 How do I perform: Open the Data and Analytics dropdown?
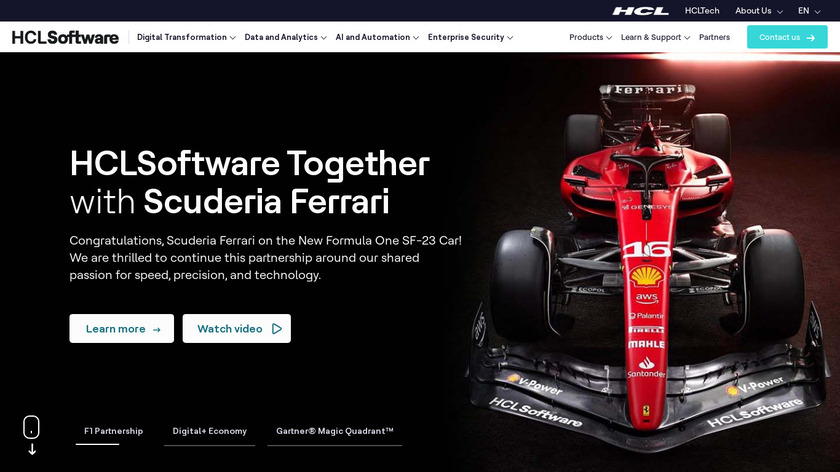click(286, 37)
